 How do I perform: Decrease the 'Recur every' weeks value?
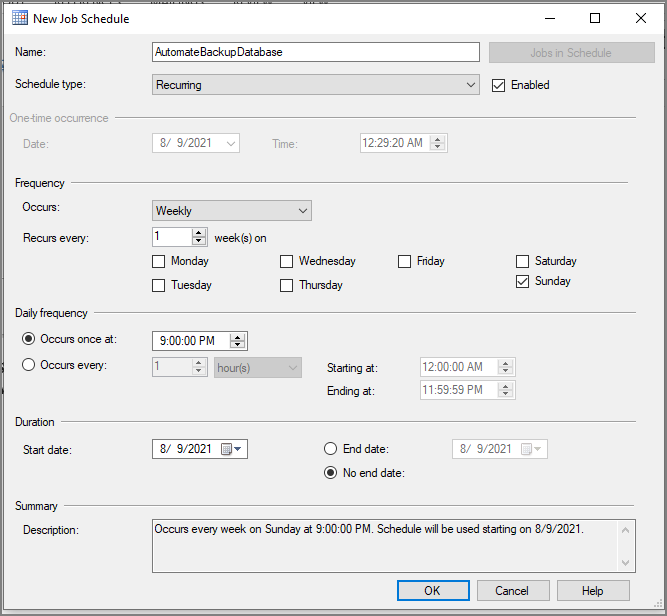tap(199, 242)
